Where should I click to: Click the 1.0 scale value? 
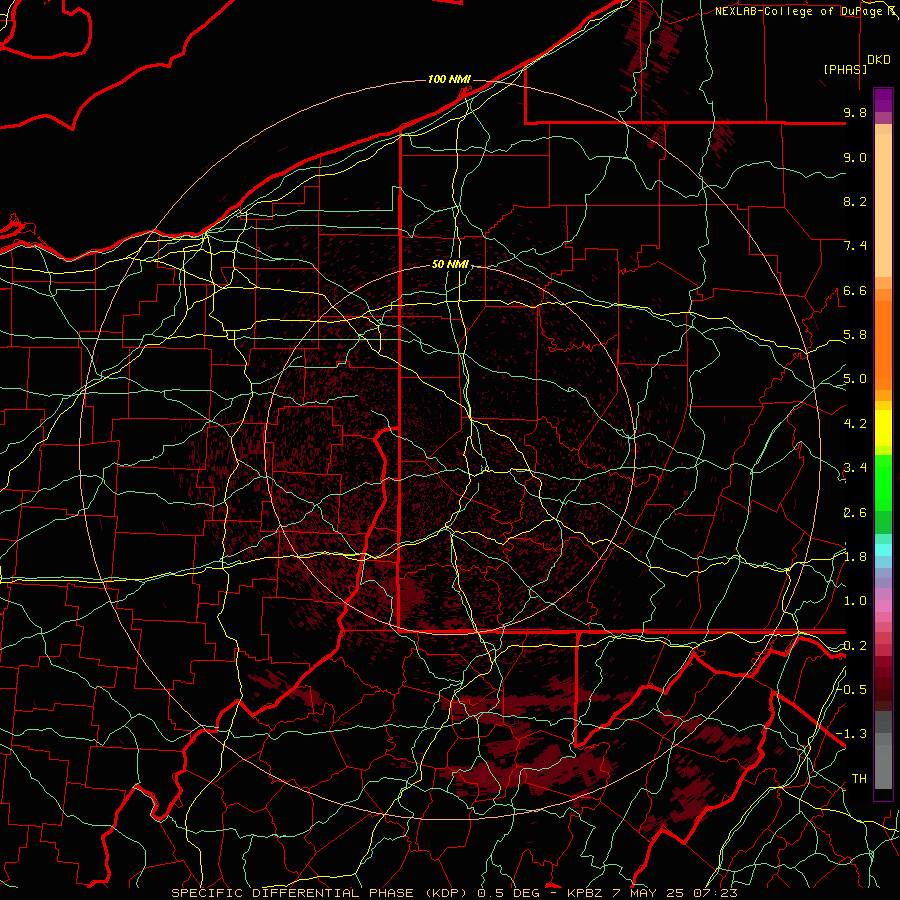[855, 601]
